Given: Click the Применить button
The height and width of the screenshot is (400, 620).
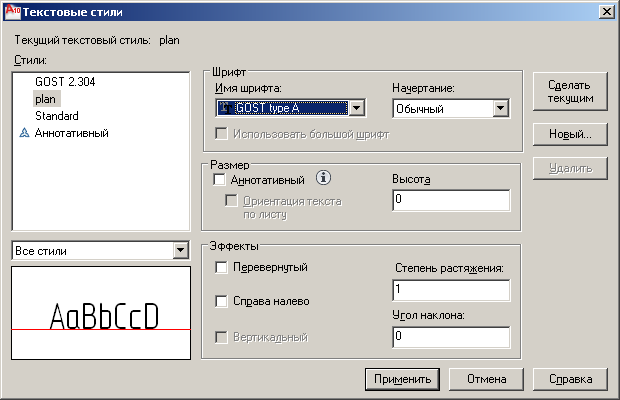Looking at the screenshot, I should [402, 379].
